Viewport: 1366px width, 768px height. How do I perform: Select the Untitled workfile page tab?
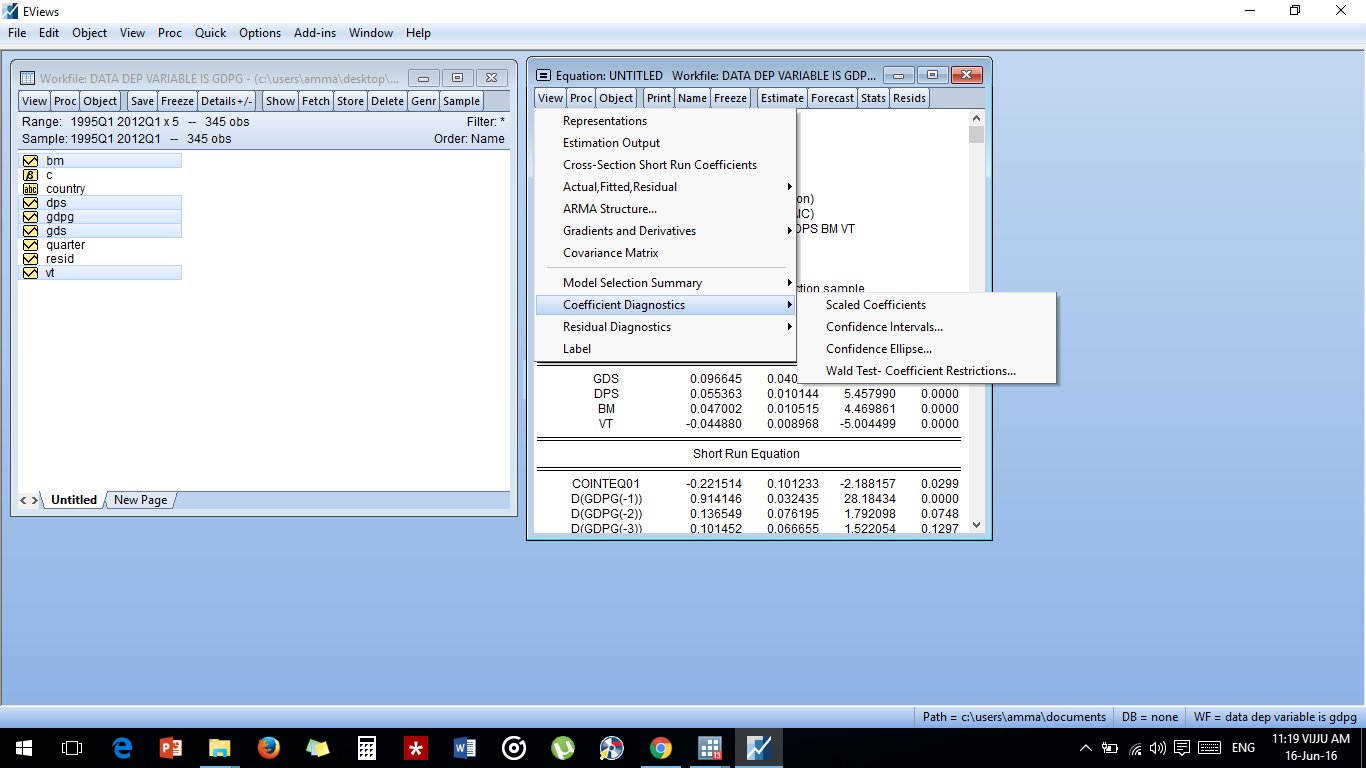74,500
